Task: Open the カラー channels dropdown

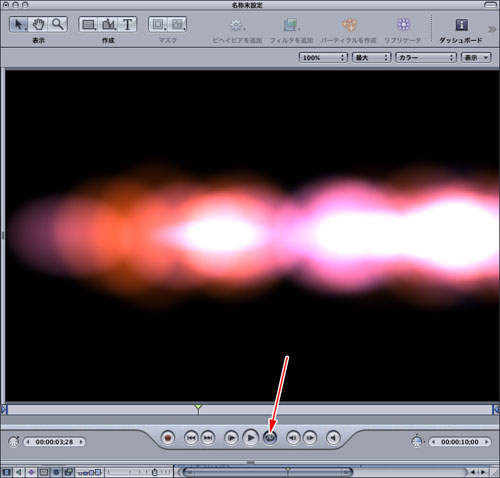Action: 426,58
